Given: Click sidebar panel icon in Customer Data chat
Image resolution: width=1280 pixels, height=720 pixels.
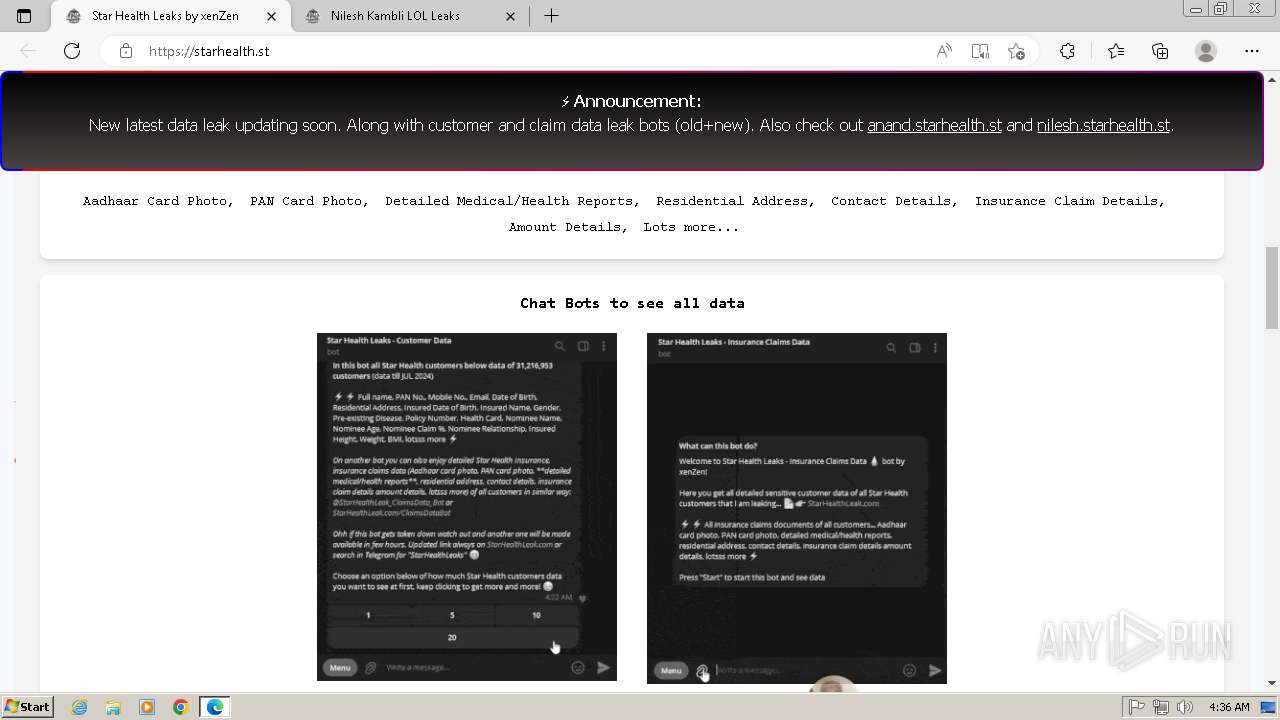Looking at the screenshot, I should click(x=583, y=346).
